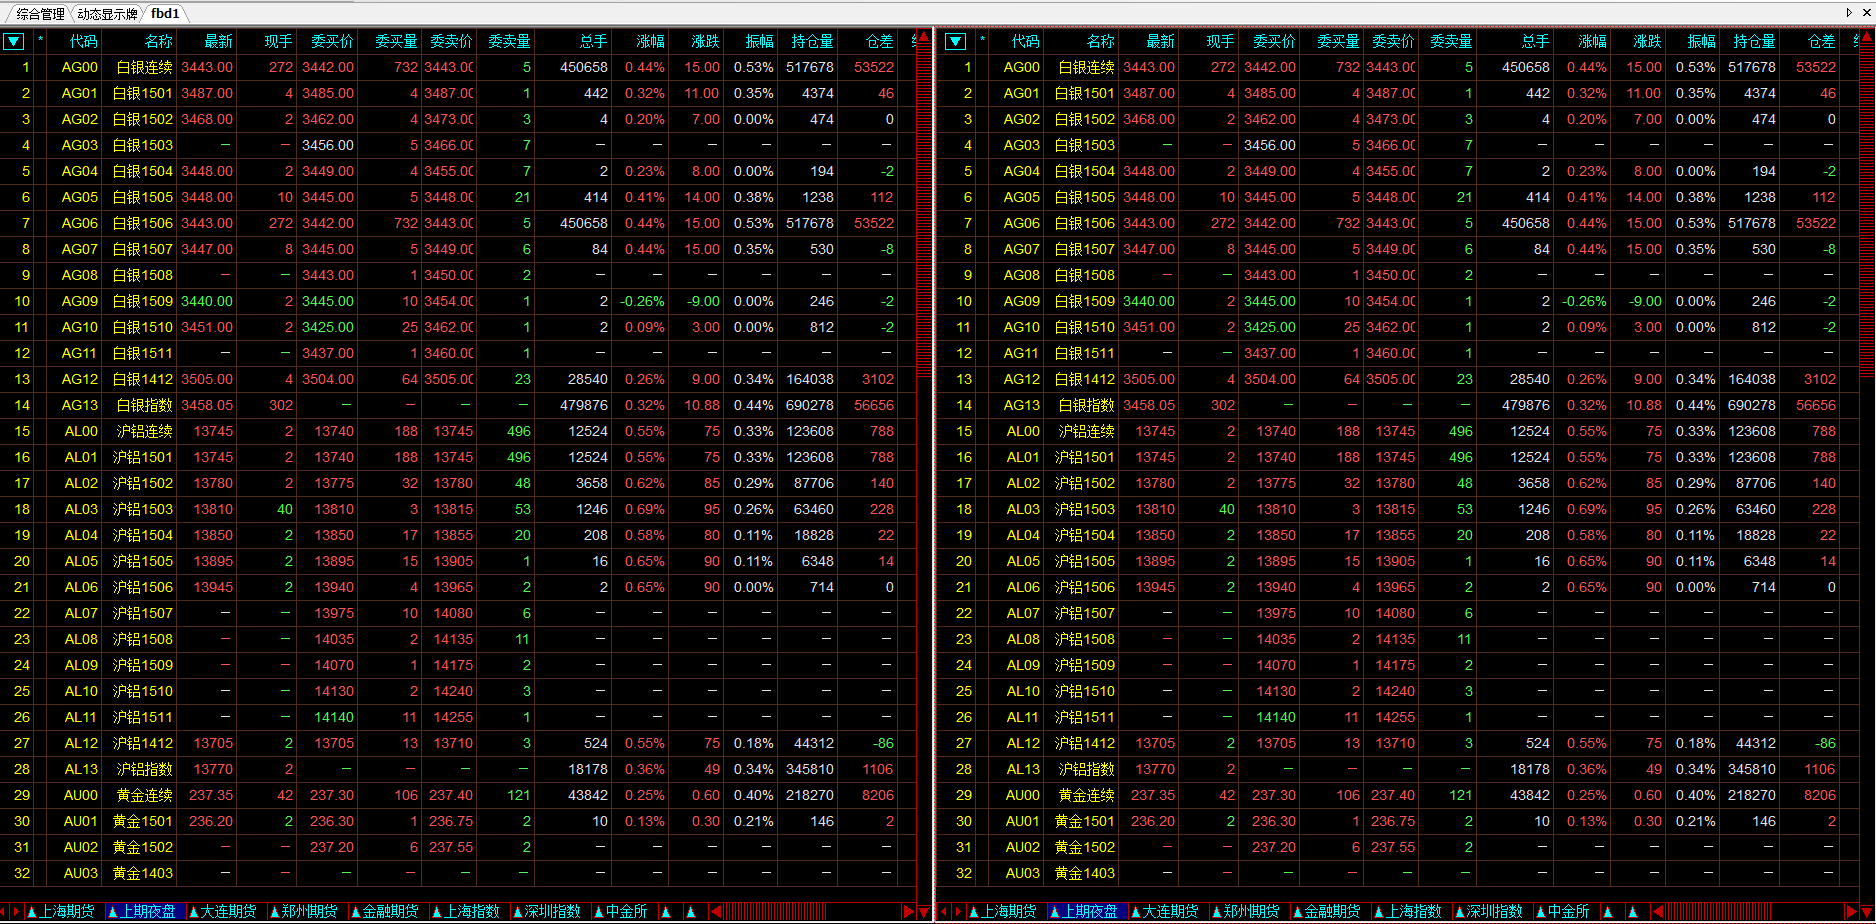
Task: Switch to the 动态显示牌 tab
Action: (107, 14)
